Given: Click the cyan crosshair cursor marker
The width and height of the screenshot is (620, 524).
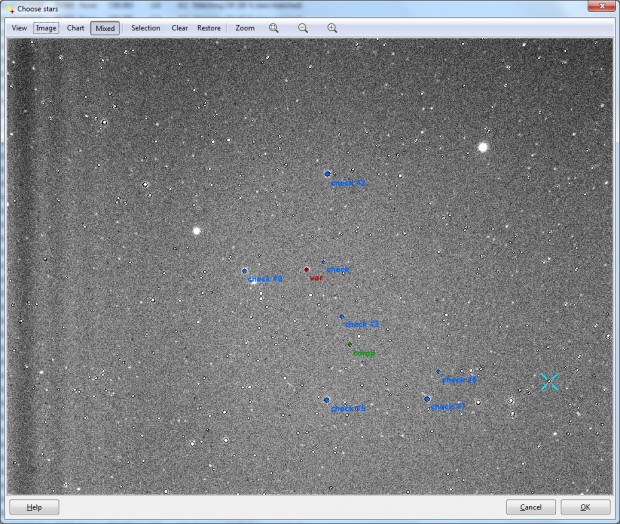Looking at the screenshot, I should point(549,382).
